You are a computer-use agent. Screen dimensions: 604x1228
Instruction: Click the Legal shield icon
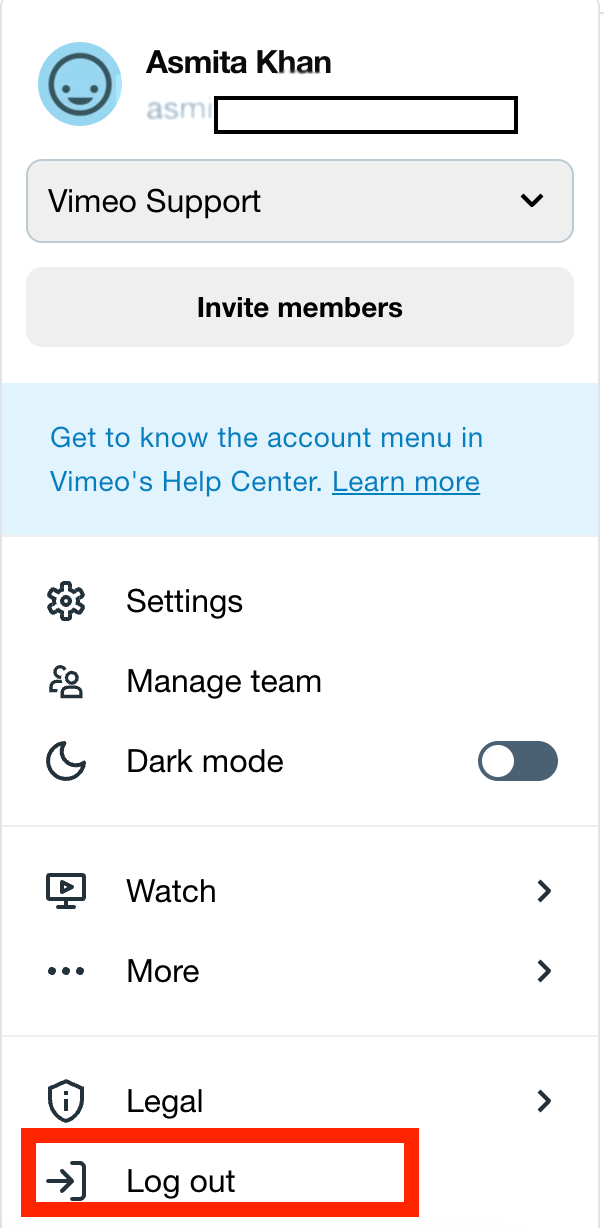coord(65,1101)
